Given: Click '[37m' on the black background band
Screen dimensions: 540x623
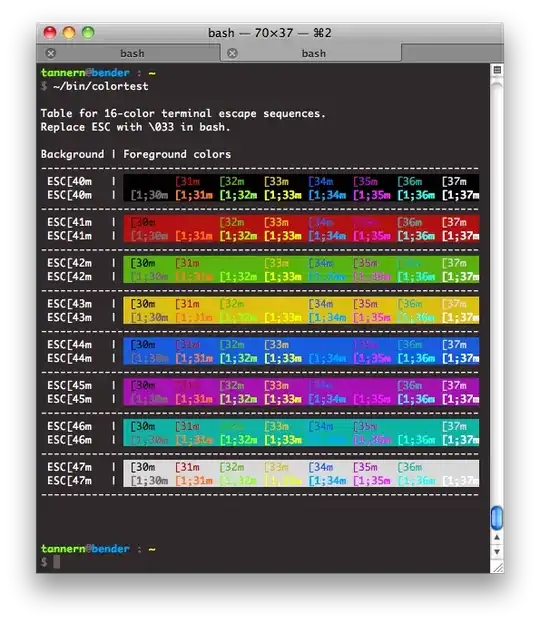Looking at the screenshot, I should tap(454, 182).
